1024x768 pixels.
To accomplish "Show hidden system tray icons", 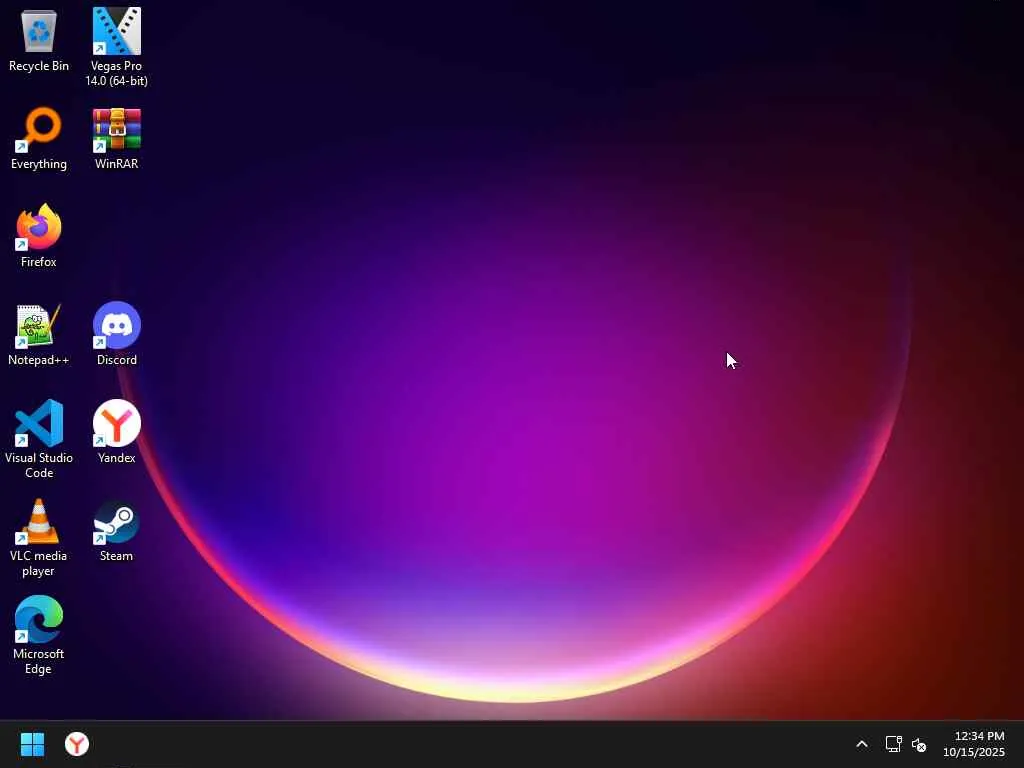I will tap(862, 744).
